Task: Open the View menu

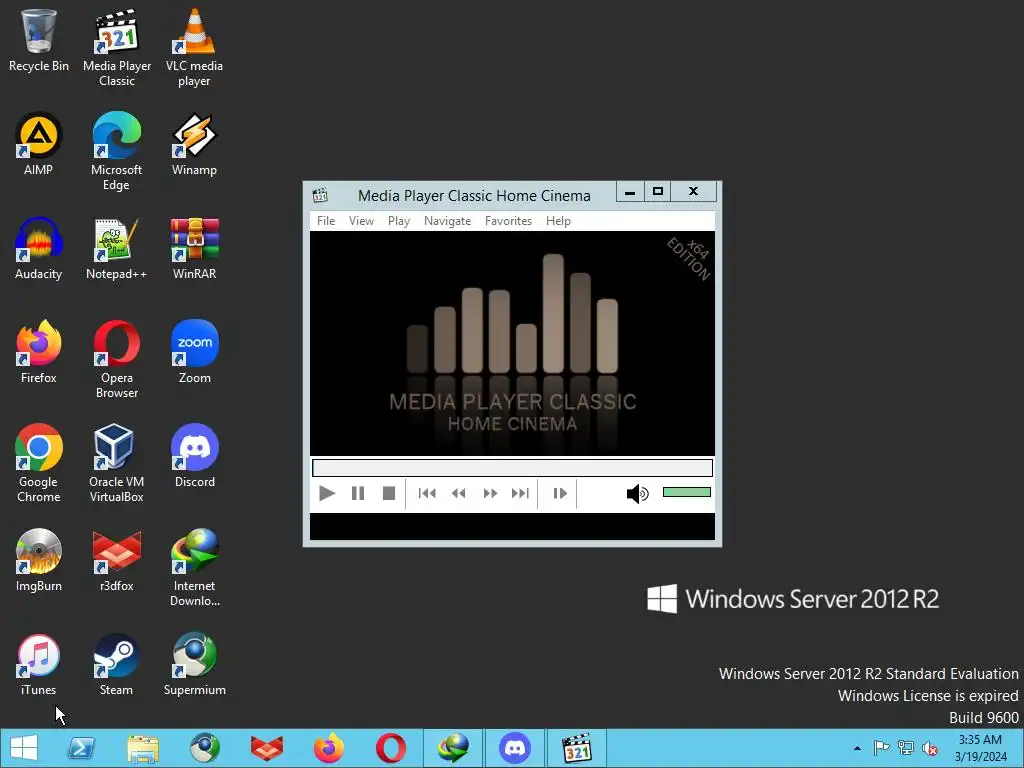Action: pyautogui.click(x=361, y=221)
